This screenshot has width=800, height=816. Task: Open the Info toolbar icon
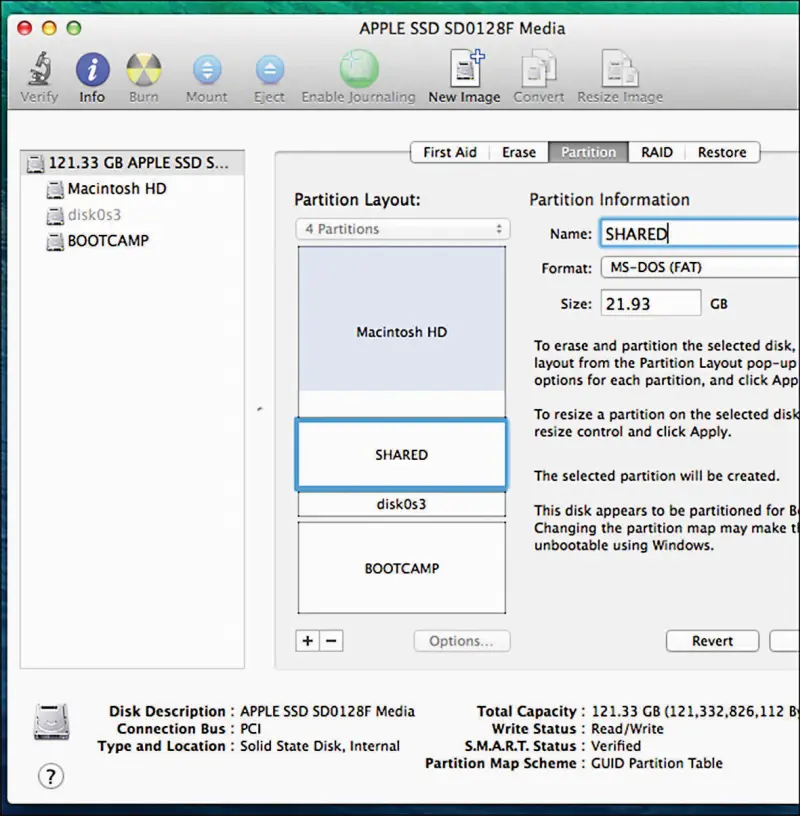pos(92,71)
